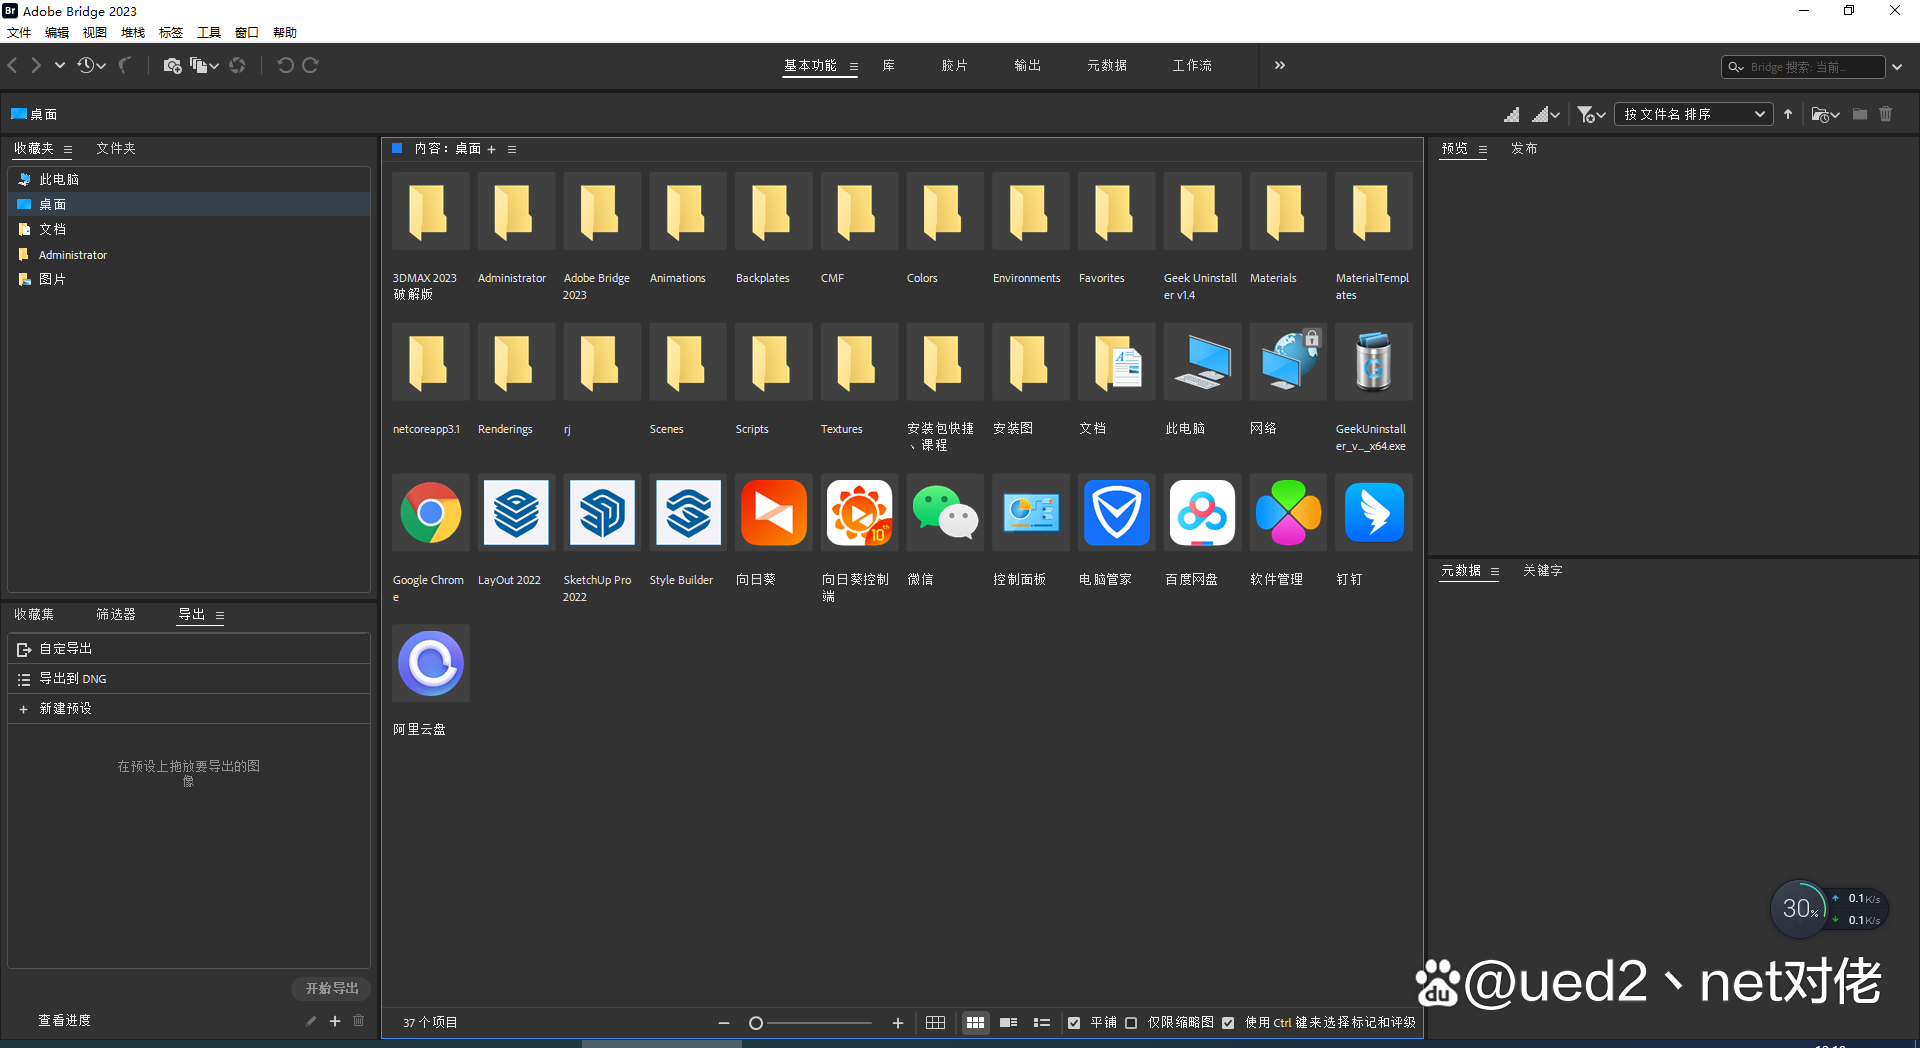Viewport: 1920px width, 1048px height.
Task: Click minus to shrink thumbnail size
Action: pos(724,1023)
